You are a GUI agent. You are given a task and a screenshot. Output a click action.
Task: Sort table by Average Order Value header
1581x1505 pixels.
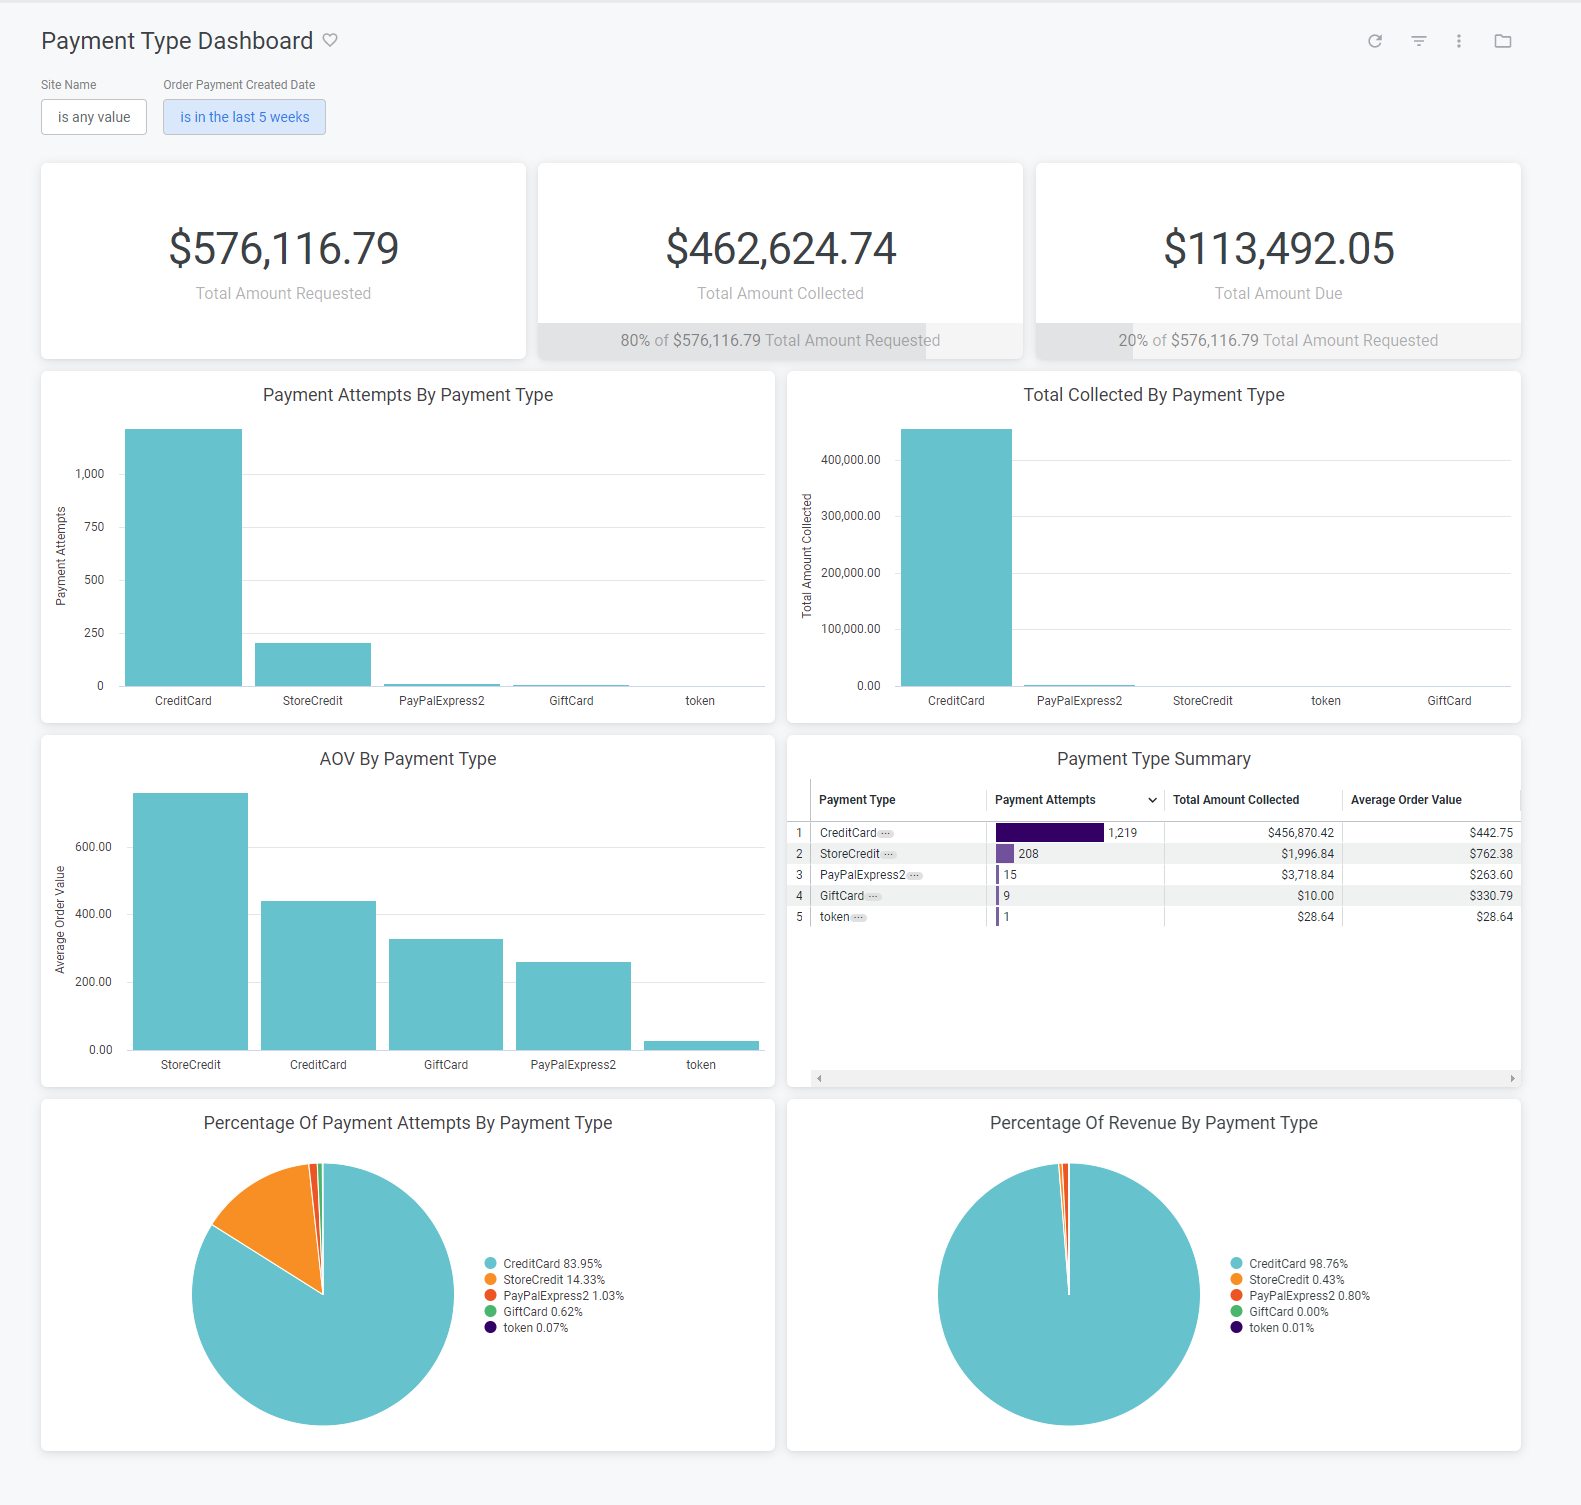(x=1406, y=800)
